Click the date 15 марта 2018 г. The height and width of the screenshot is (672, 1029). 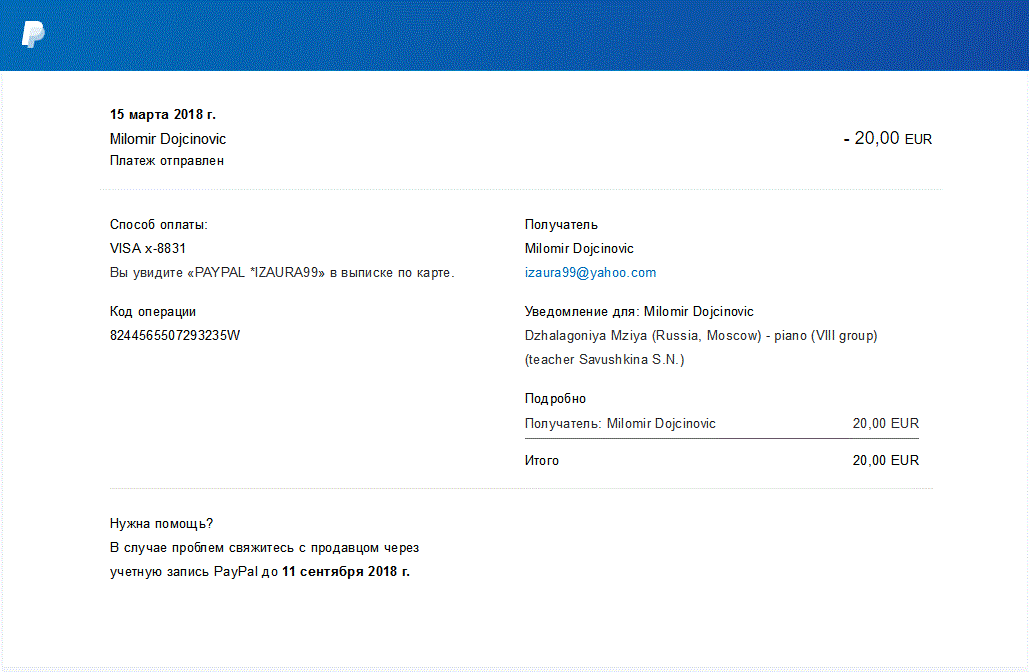pyautogui.click(x=162, y=114)
